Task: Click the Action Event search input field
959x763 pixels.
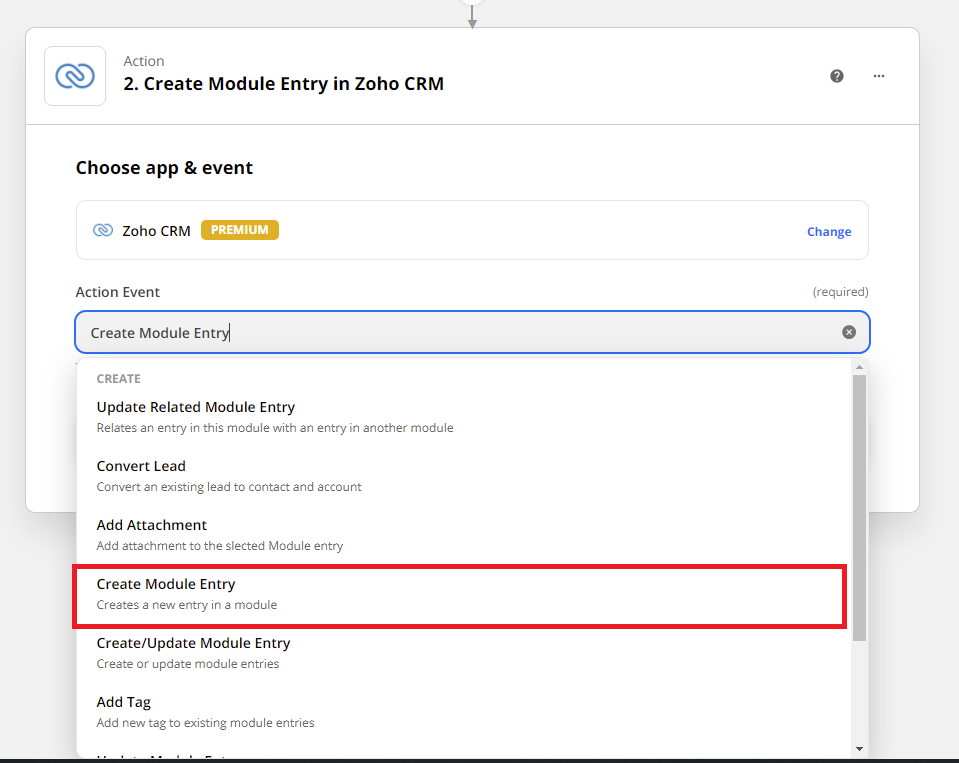Action: tap(472, 332)
